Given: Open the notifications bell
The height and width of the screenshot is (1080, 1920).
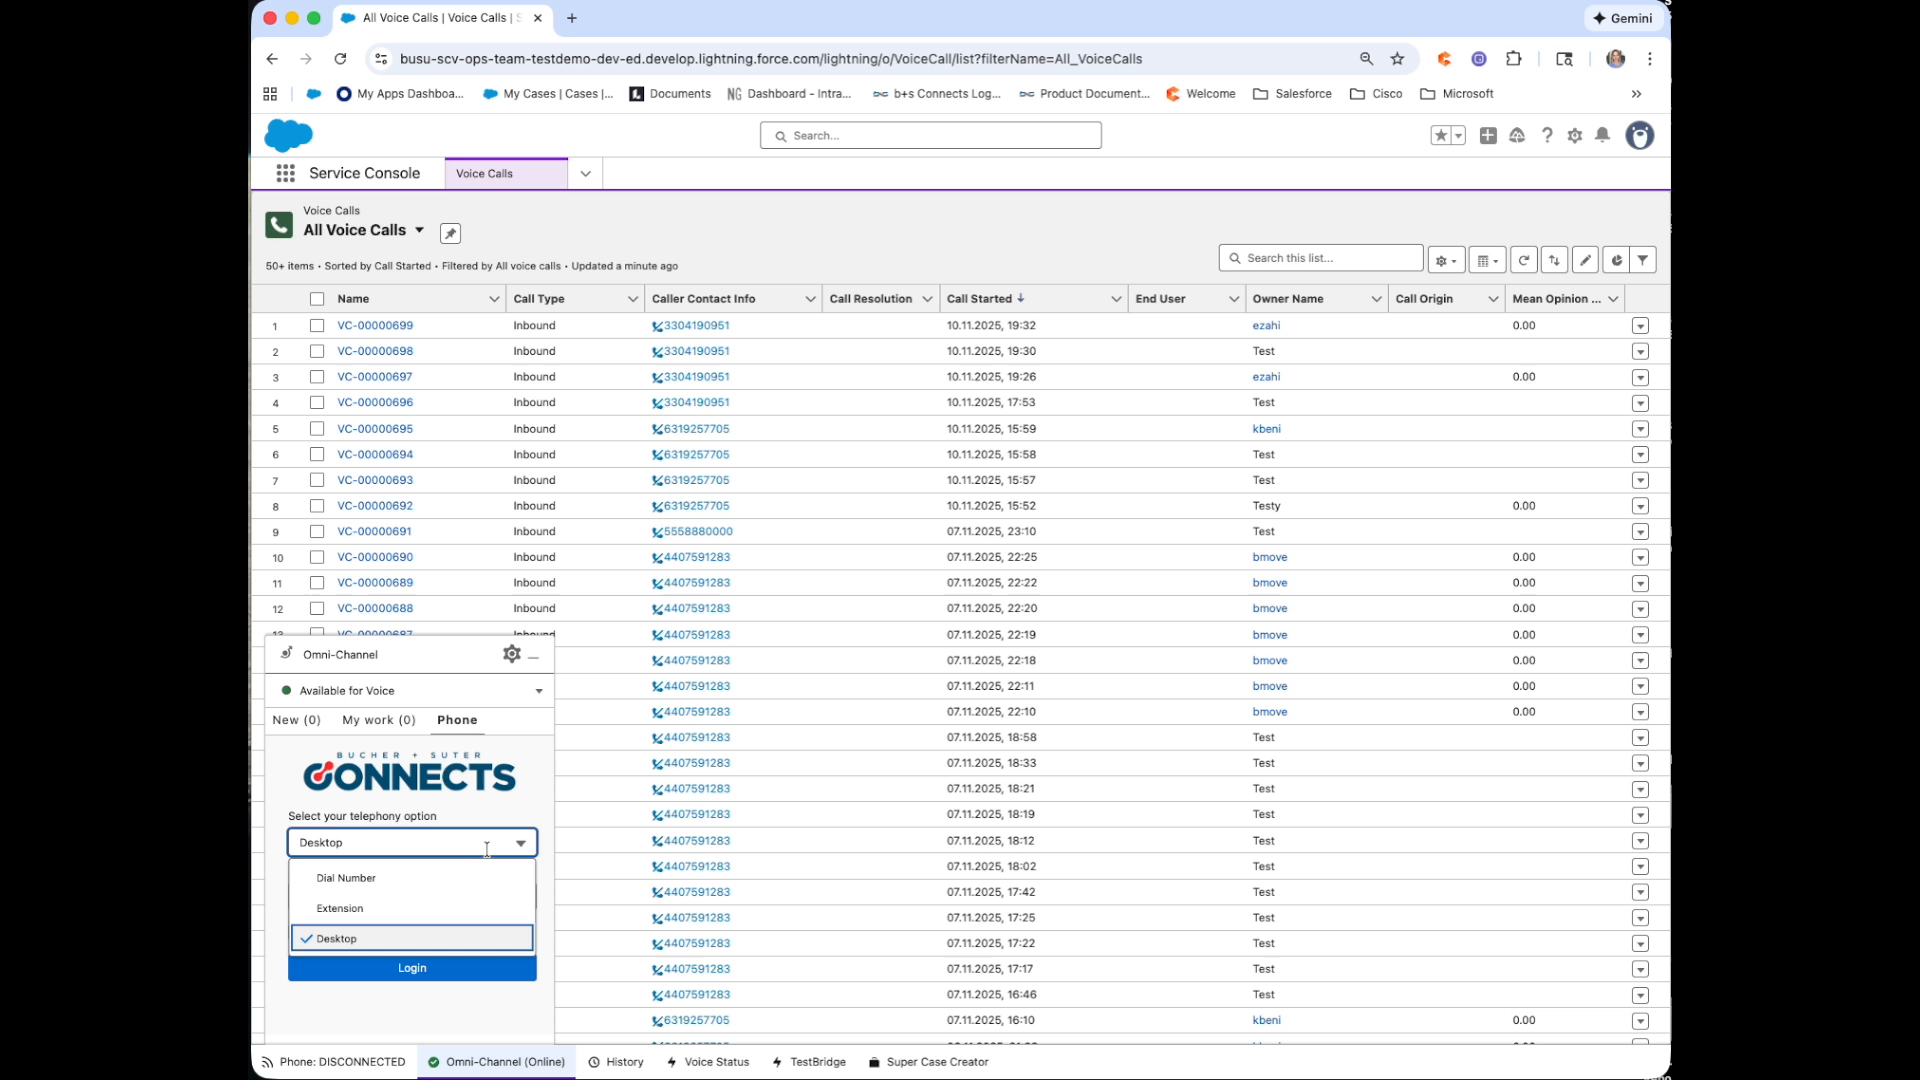Looking at the screenshot, I should pos(1603,135).
